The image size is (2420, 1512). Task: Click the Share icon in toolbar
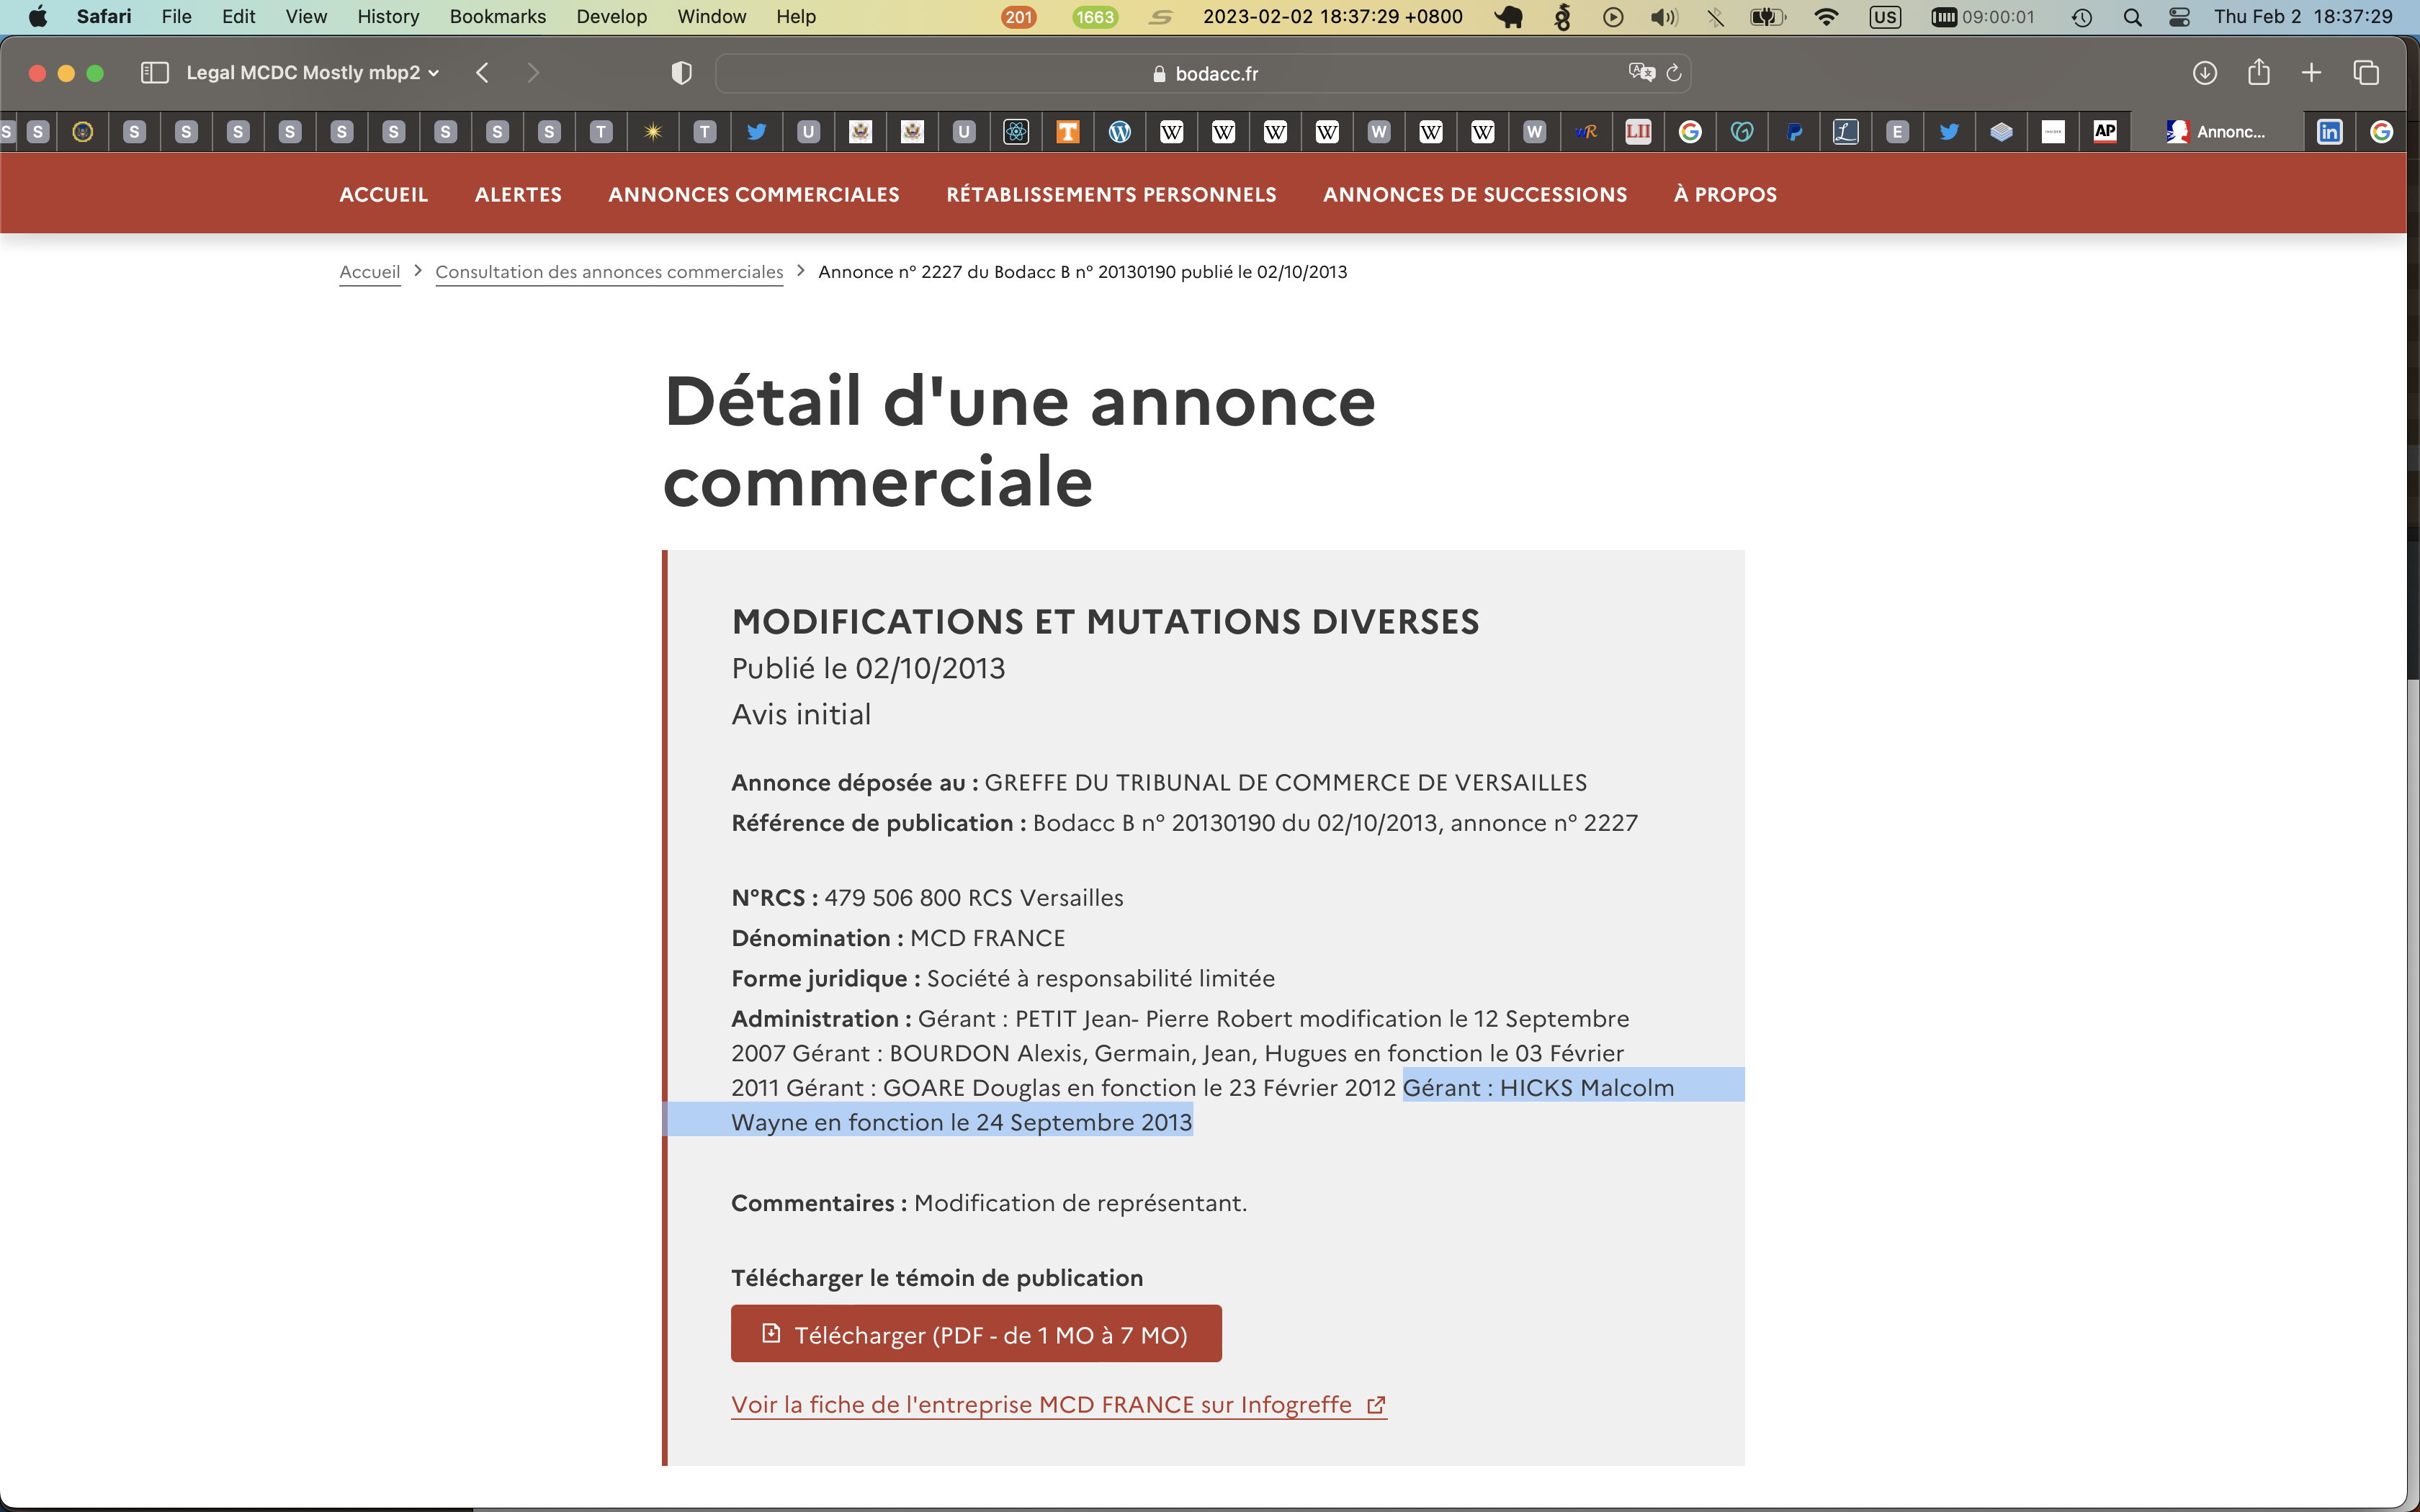click(2258, 73)
